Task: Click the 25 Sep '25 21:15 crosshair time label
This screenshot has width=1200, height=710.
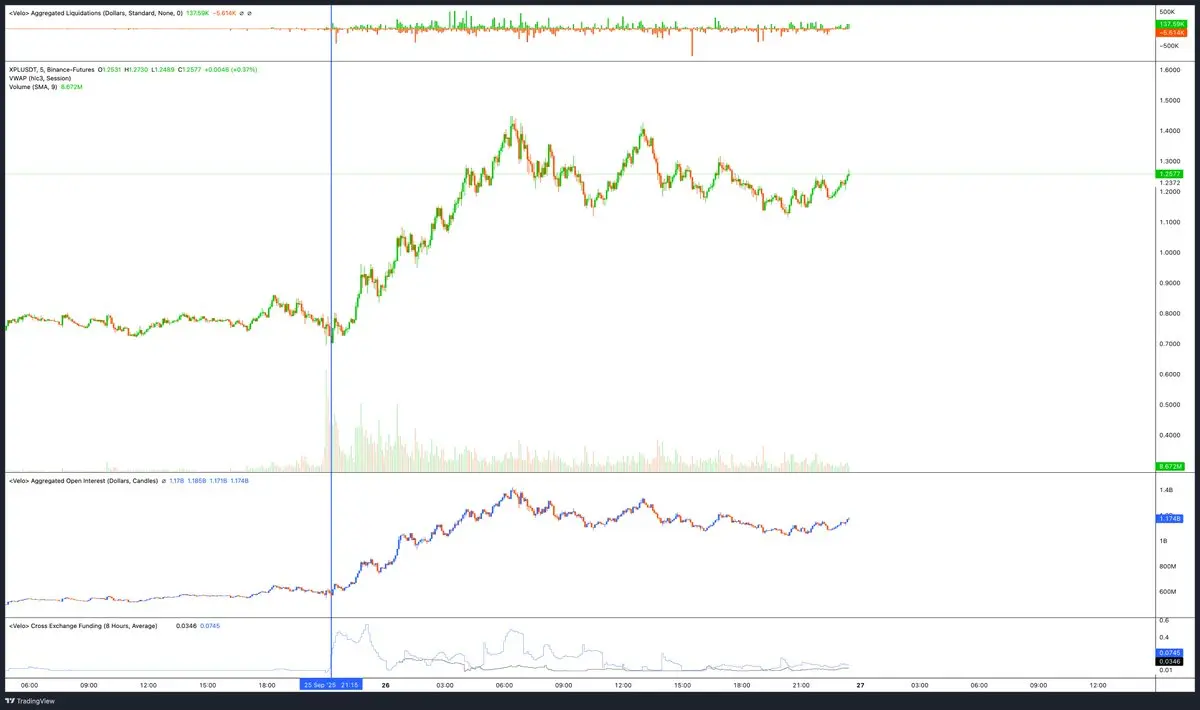Action: [331, 685]
